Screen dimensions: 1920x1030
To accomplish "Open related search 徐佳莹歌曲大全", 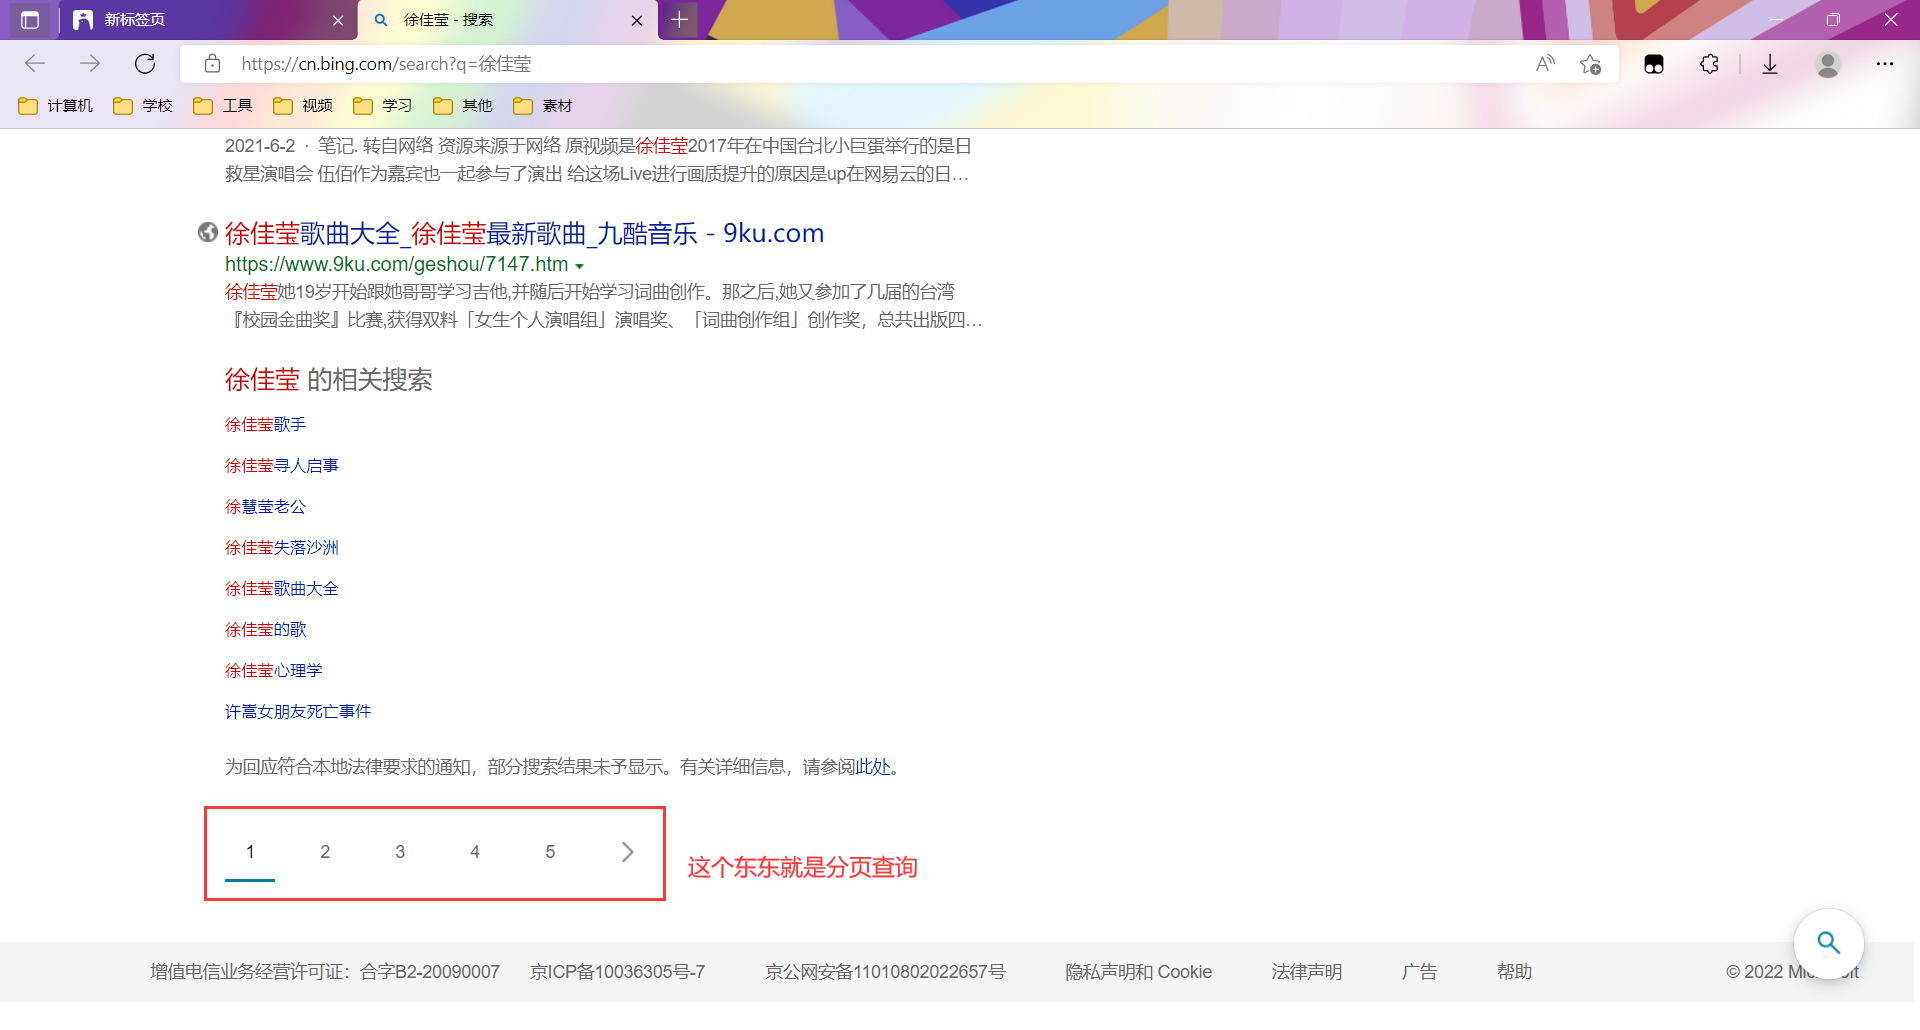I will pyautogui.click(x=281, y=589).
